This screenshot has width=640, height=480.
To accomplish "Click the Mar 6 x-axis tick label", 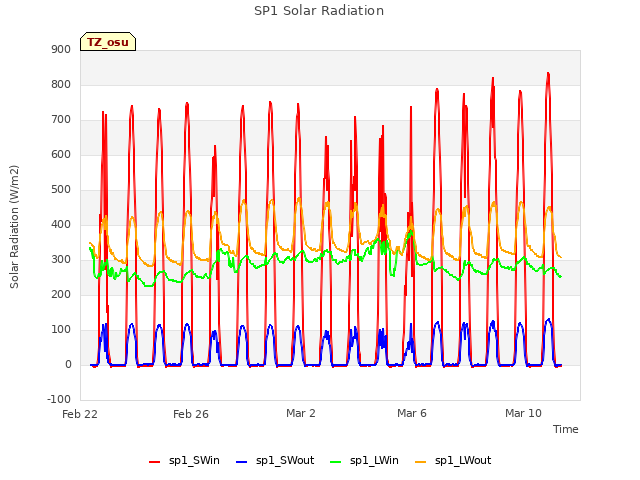I will point(412,413).
